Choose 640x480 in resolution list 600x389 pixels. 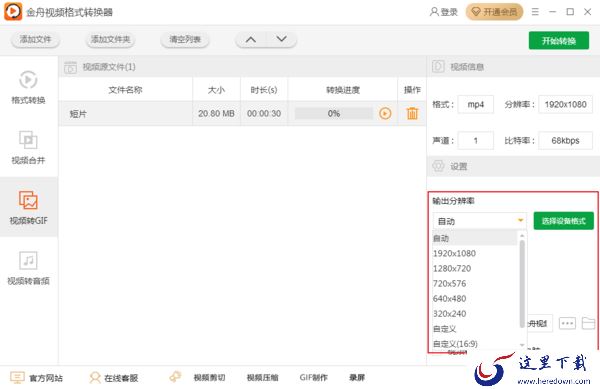click(475, 298)
